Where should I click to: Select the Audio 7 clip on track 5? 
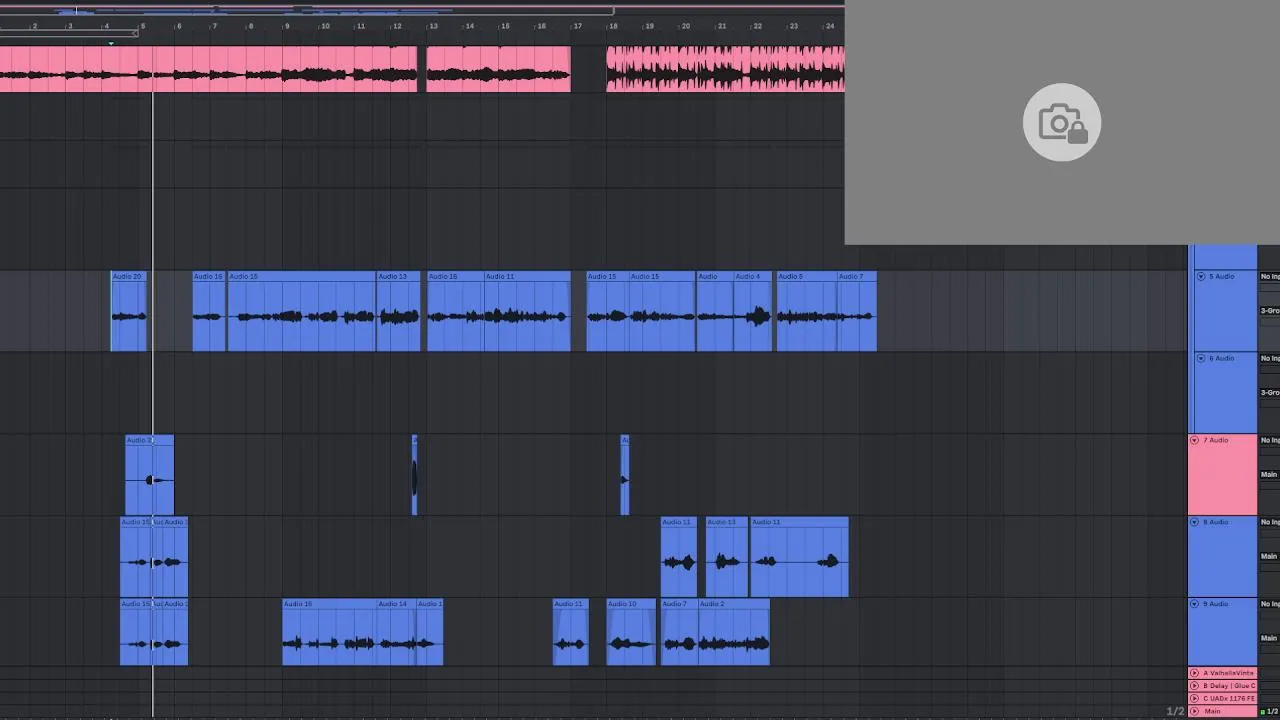[x=857, y=311]
